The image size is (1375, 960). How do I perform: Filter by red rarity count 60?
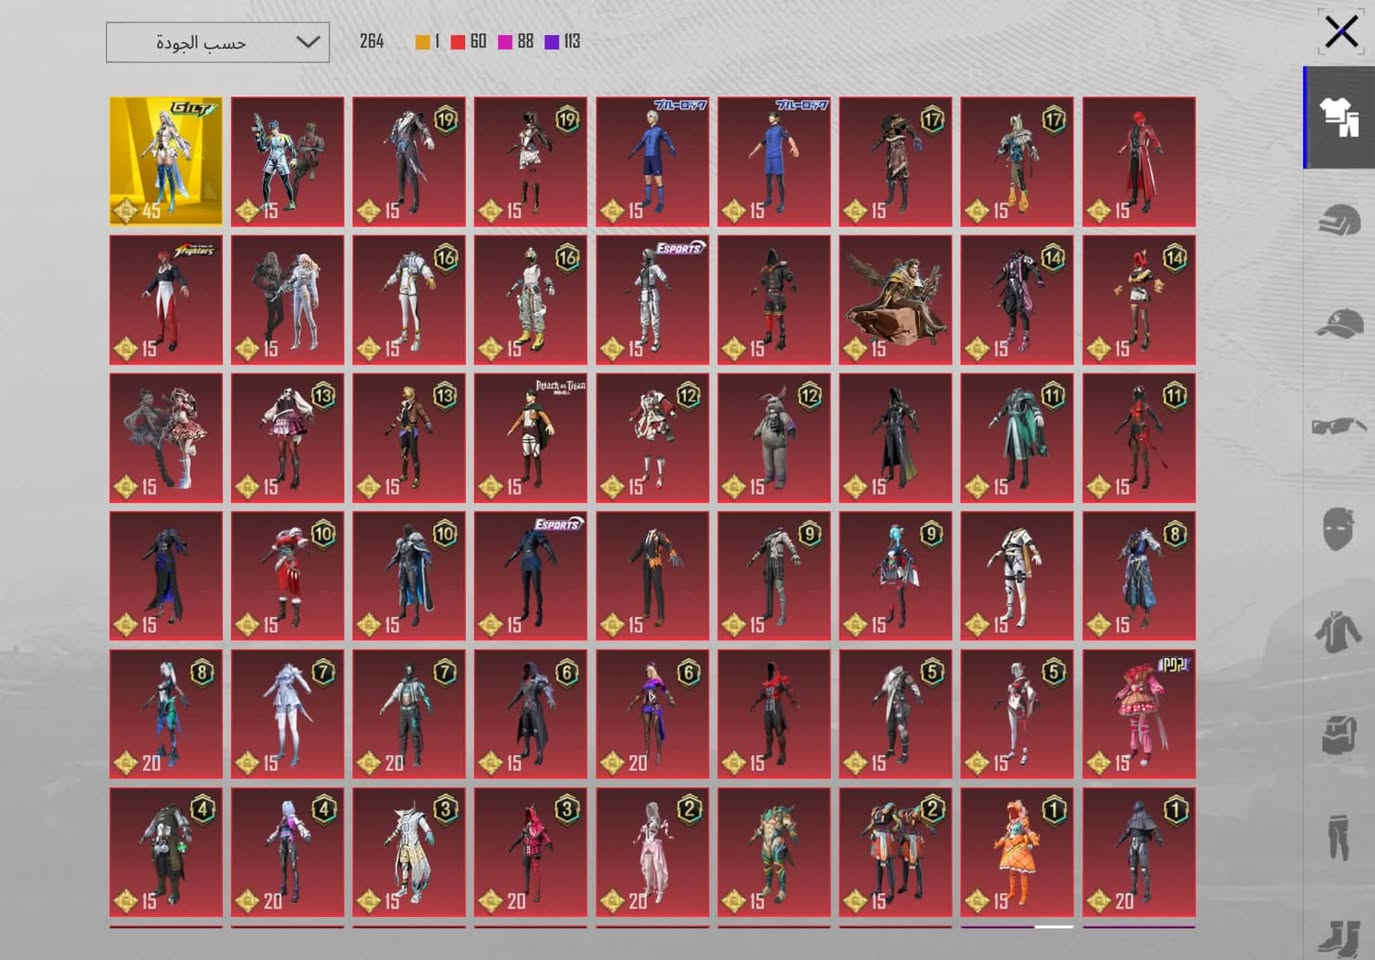point(468,42)
